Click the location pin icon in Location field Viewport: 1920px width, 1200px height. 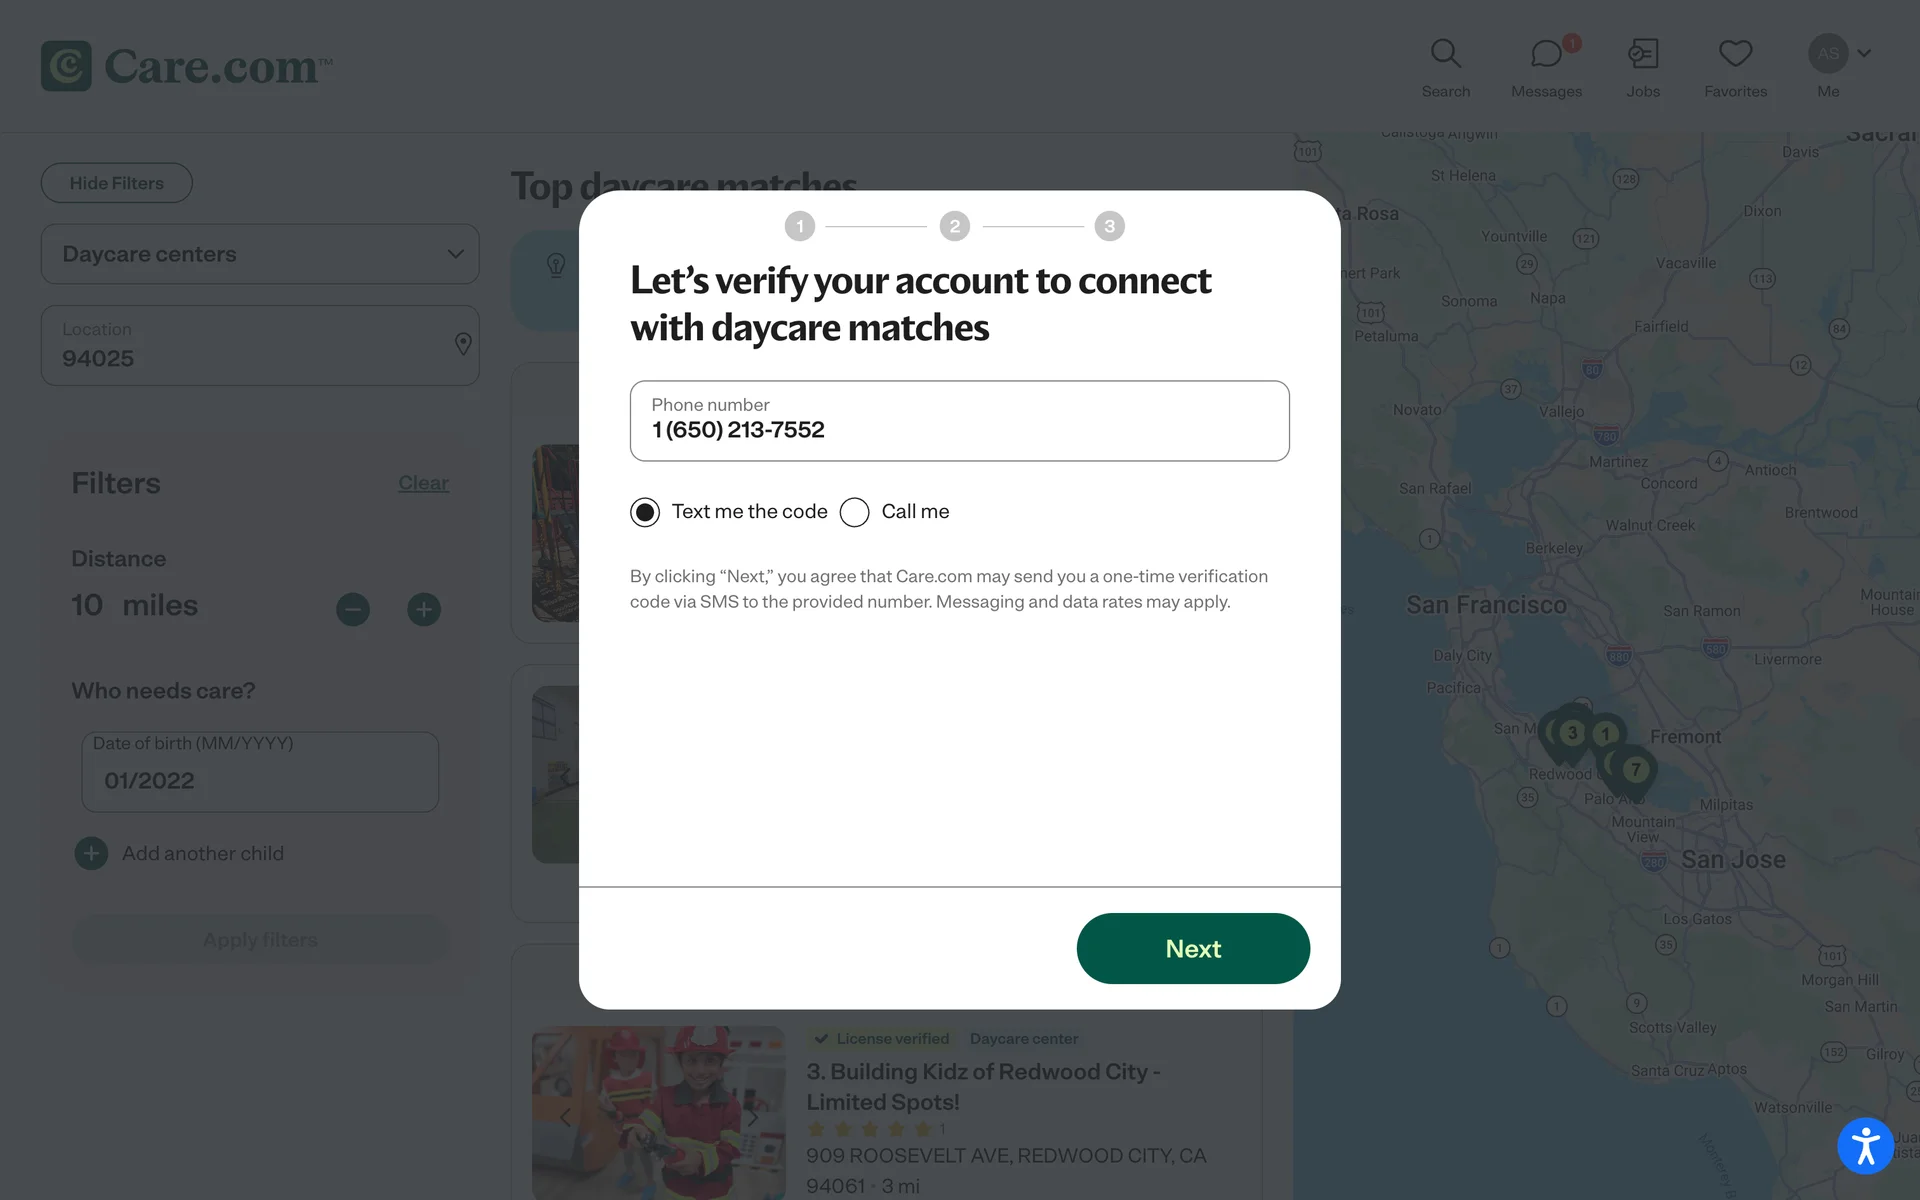tap(463, 344)
